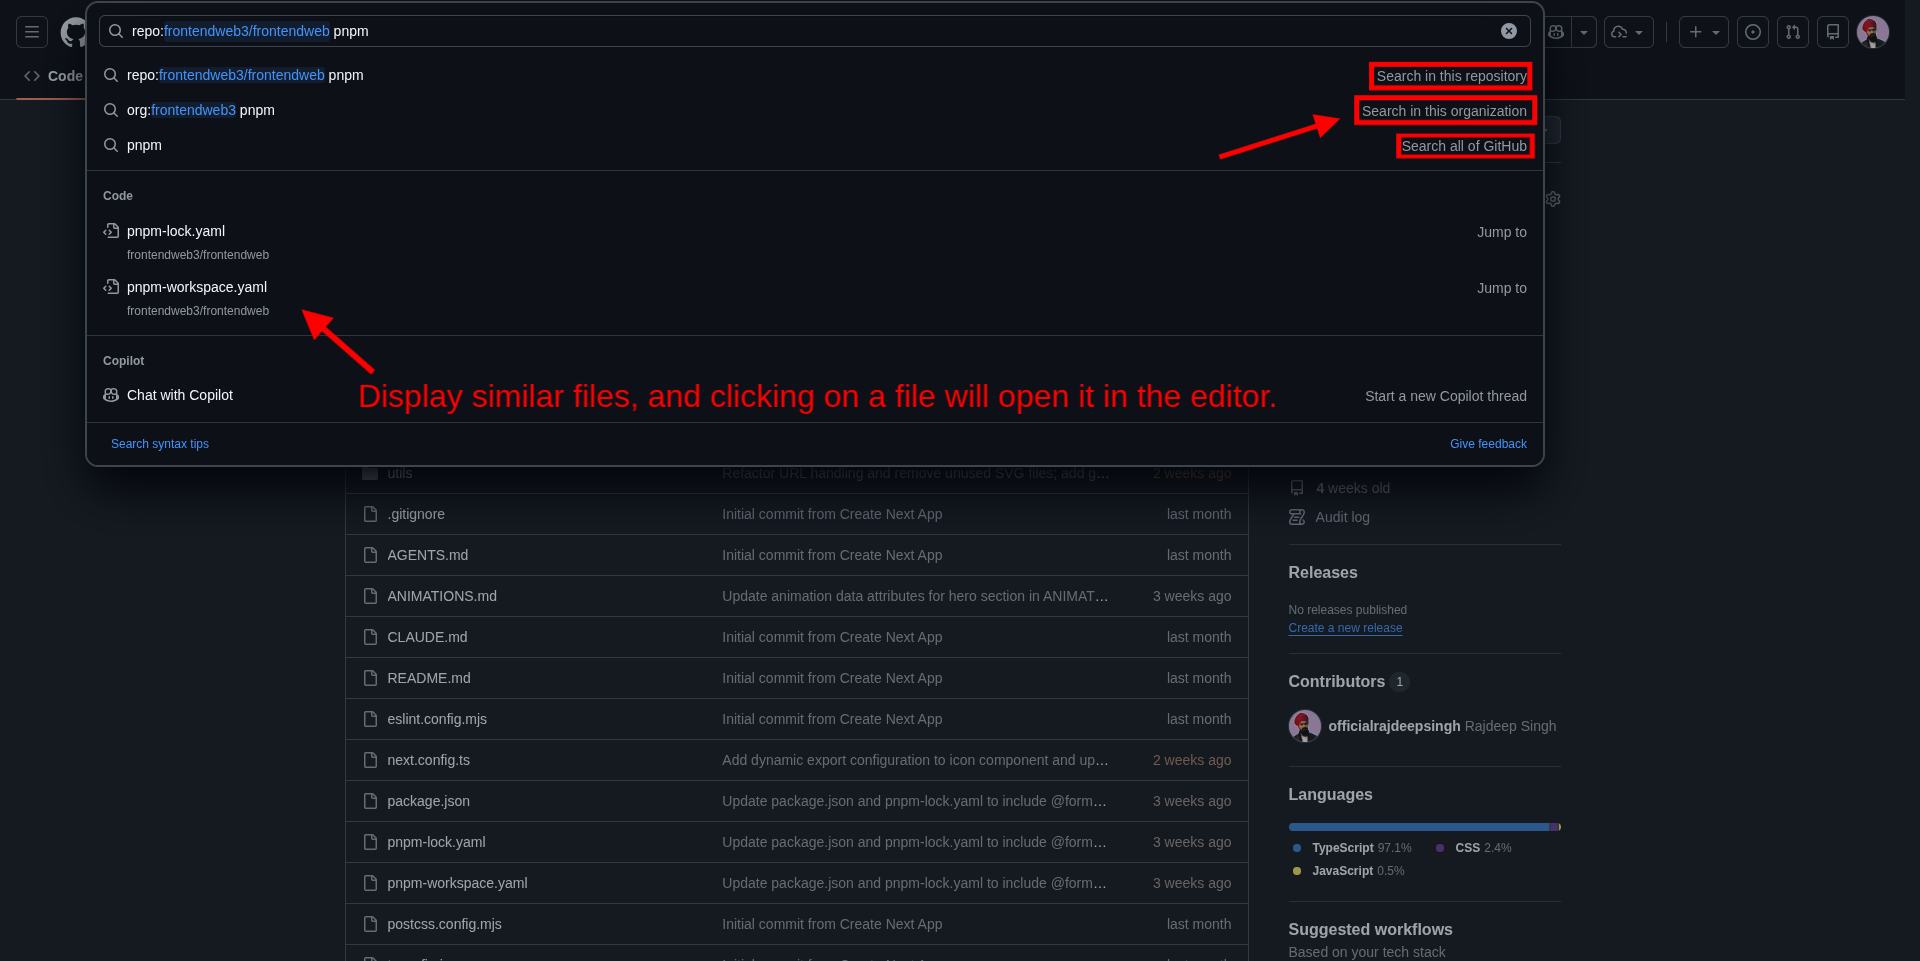
Task: Click the file icon next to eslint.config.mjs
Action: [x=370, y=719]
